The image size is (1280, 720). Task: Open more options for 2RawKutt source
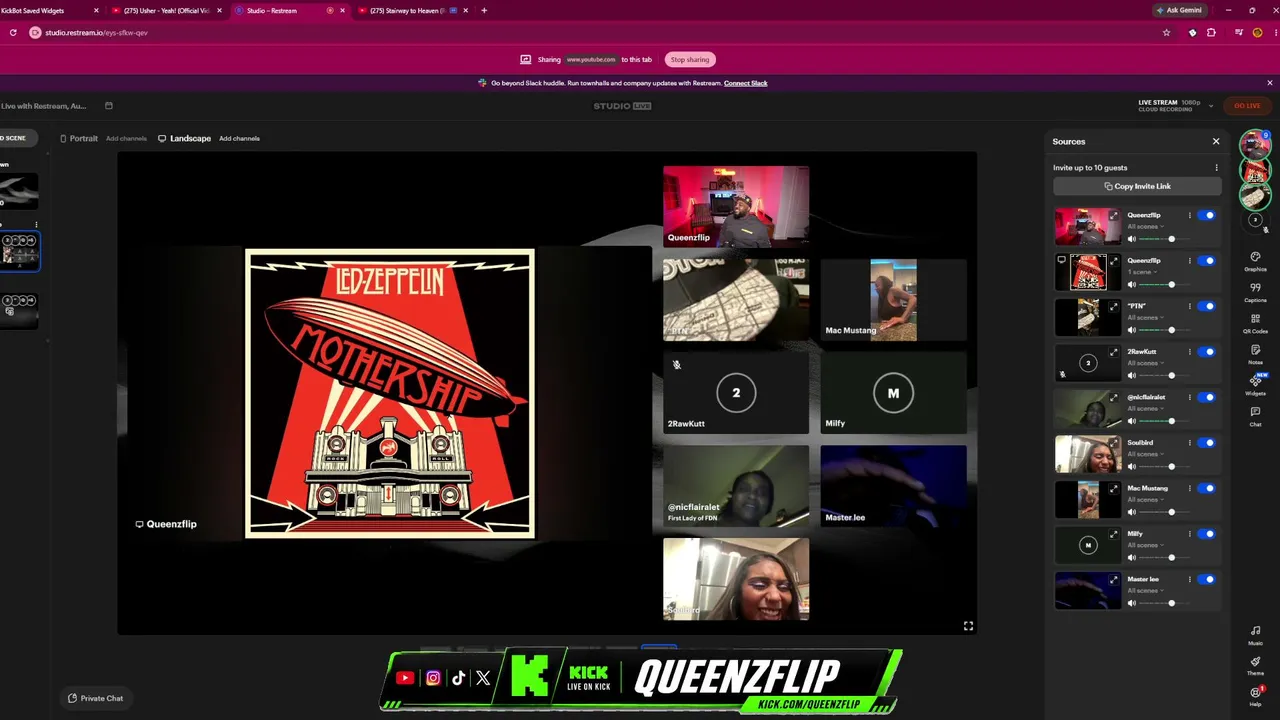pos(1189,352)
